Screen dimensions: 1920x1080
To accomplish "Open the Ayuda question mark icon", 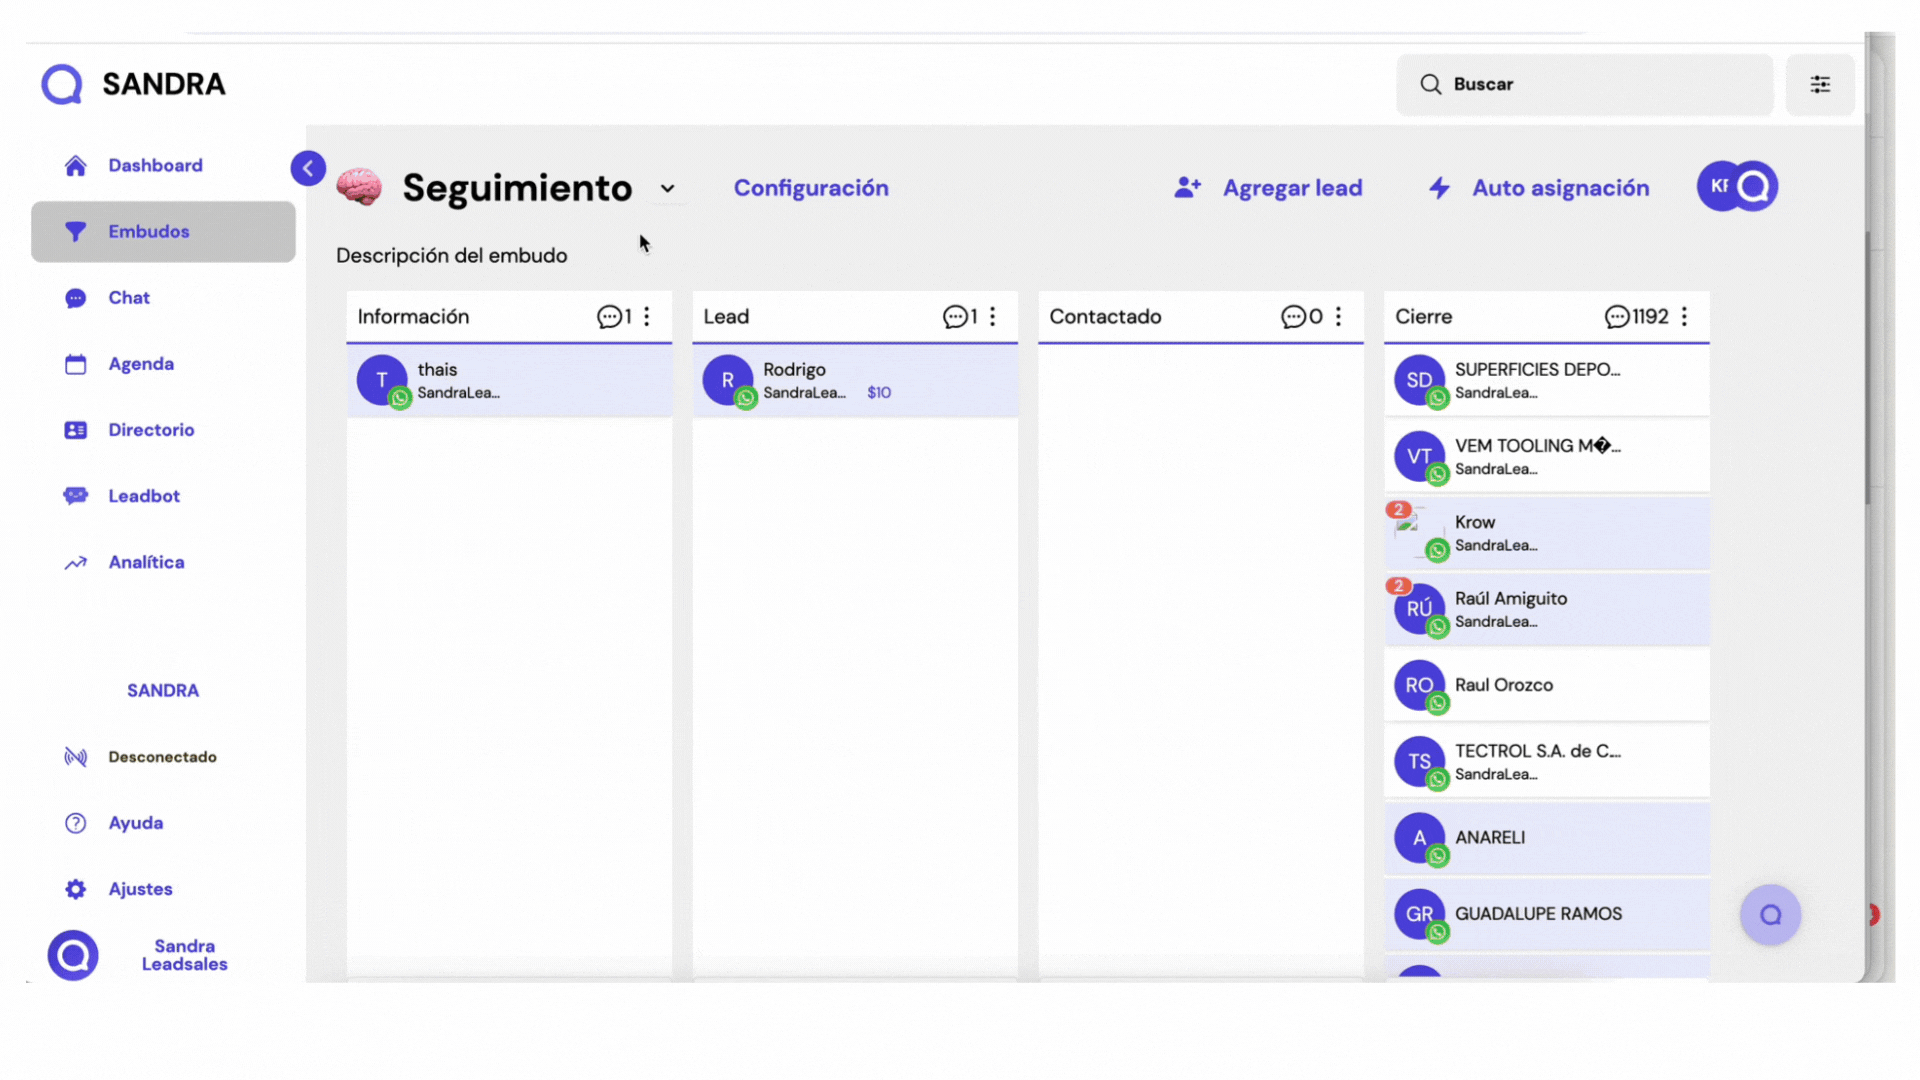I will coord(75,823).
